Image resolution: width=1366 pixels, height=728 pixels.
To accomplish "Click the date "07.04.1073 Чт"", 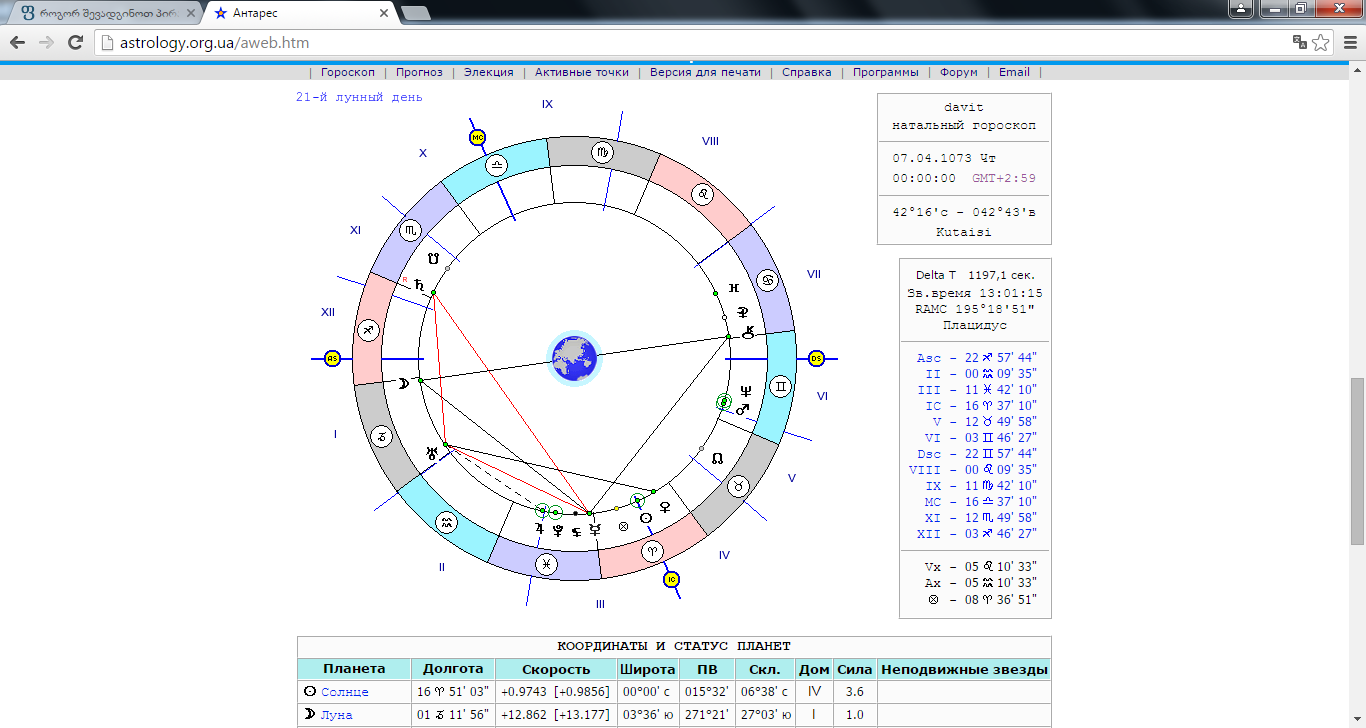I will coord(944,158).
